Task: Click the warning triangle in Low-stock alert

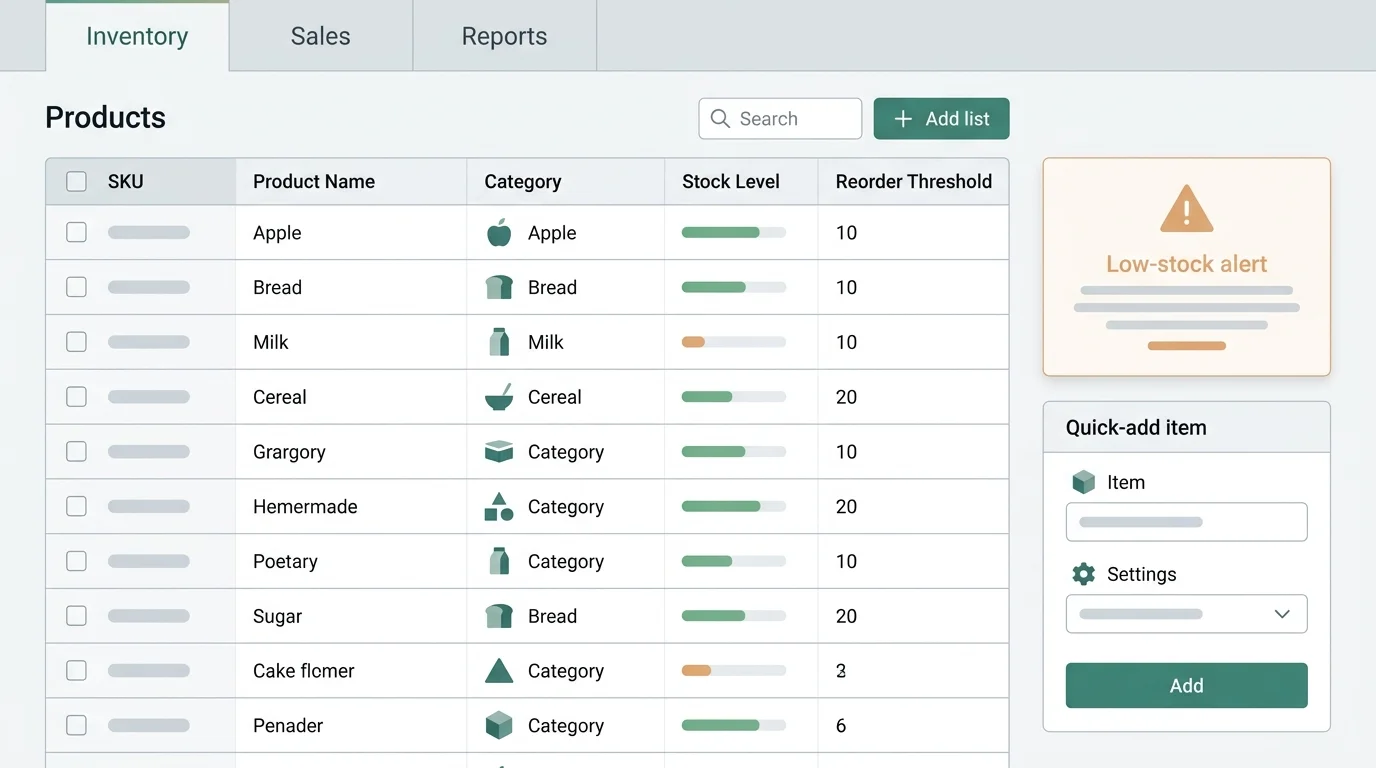Action: (x=1187, y=209)
